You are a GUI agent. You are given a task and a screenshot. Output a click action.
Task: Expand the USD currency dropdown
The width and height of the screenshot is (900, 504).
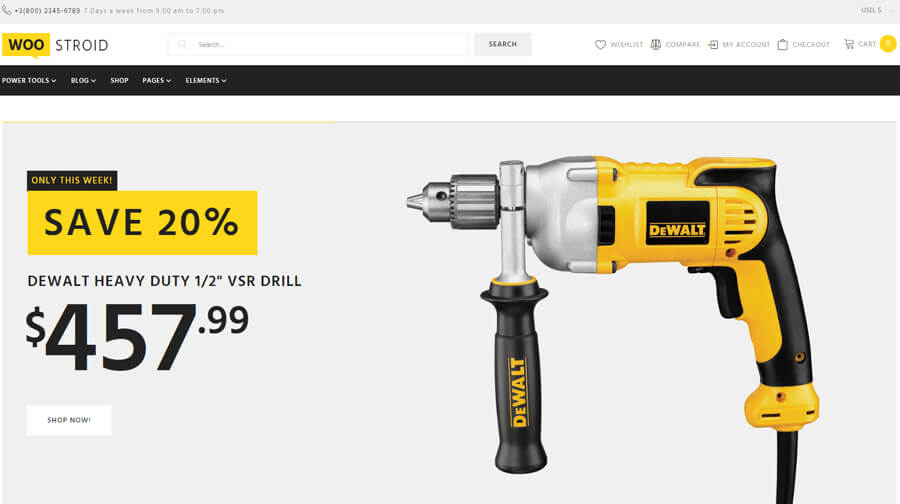876,10
